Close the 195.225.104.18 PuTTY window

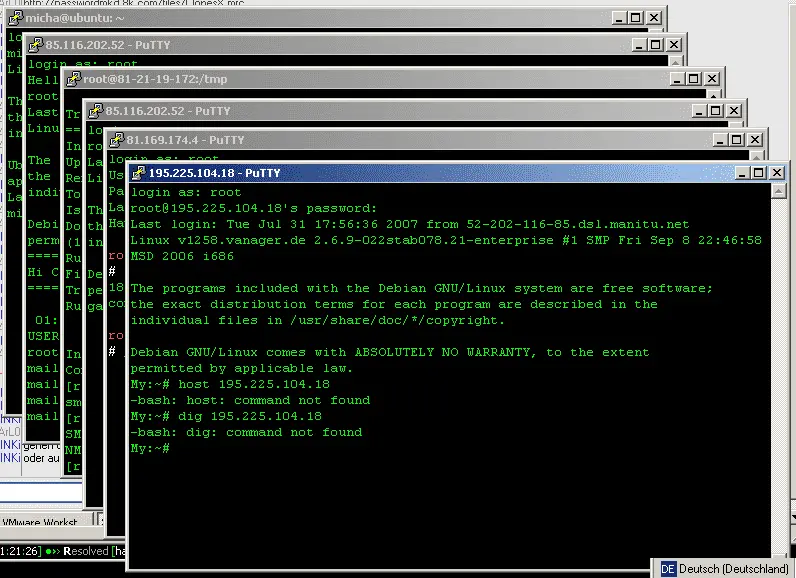(x=775, y=173)
